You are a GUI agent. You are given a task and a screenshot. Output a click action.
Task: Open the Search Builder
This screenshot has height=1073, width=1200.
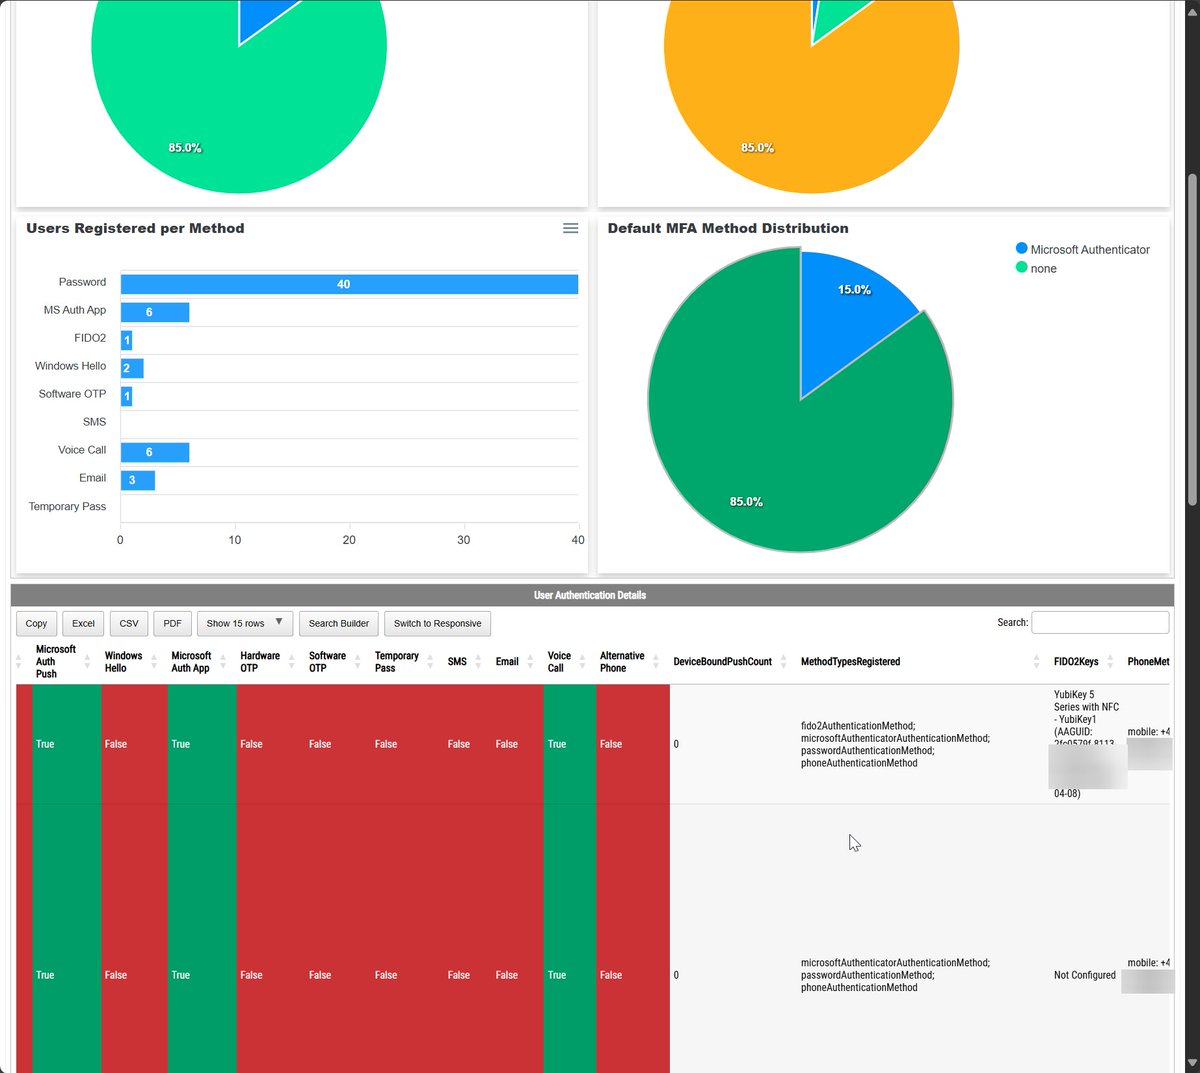[x=338, y=623]
